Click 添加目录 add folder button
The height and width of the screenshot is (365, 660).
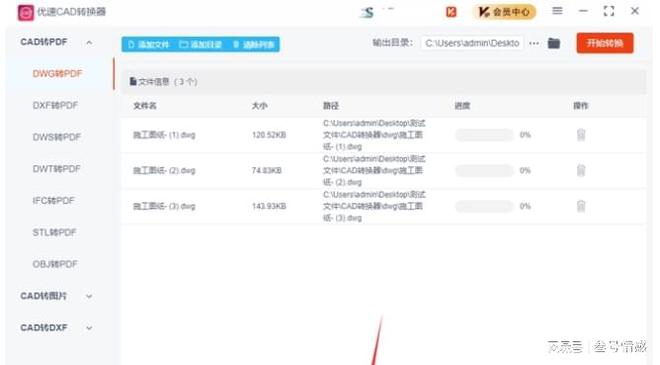click(200, 45)
